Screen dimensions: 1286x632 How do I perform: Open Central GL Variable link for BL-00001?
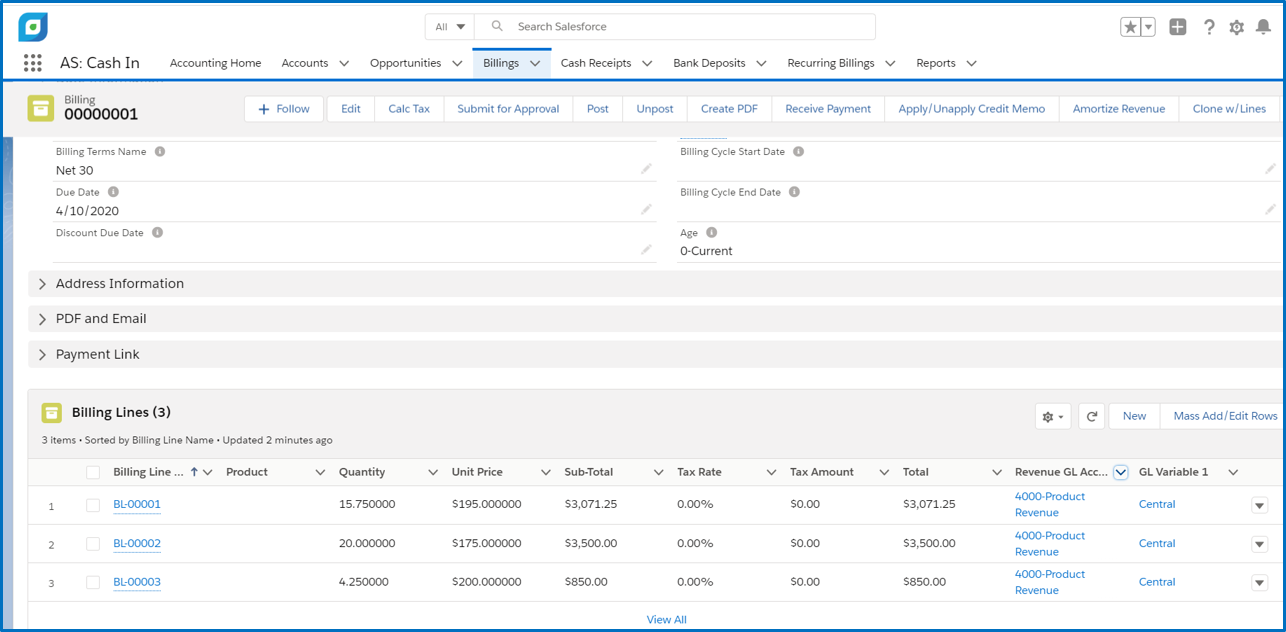[x=1157, y=505]
